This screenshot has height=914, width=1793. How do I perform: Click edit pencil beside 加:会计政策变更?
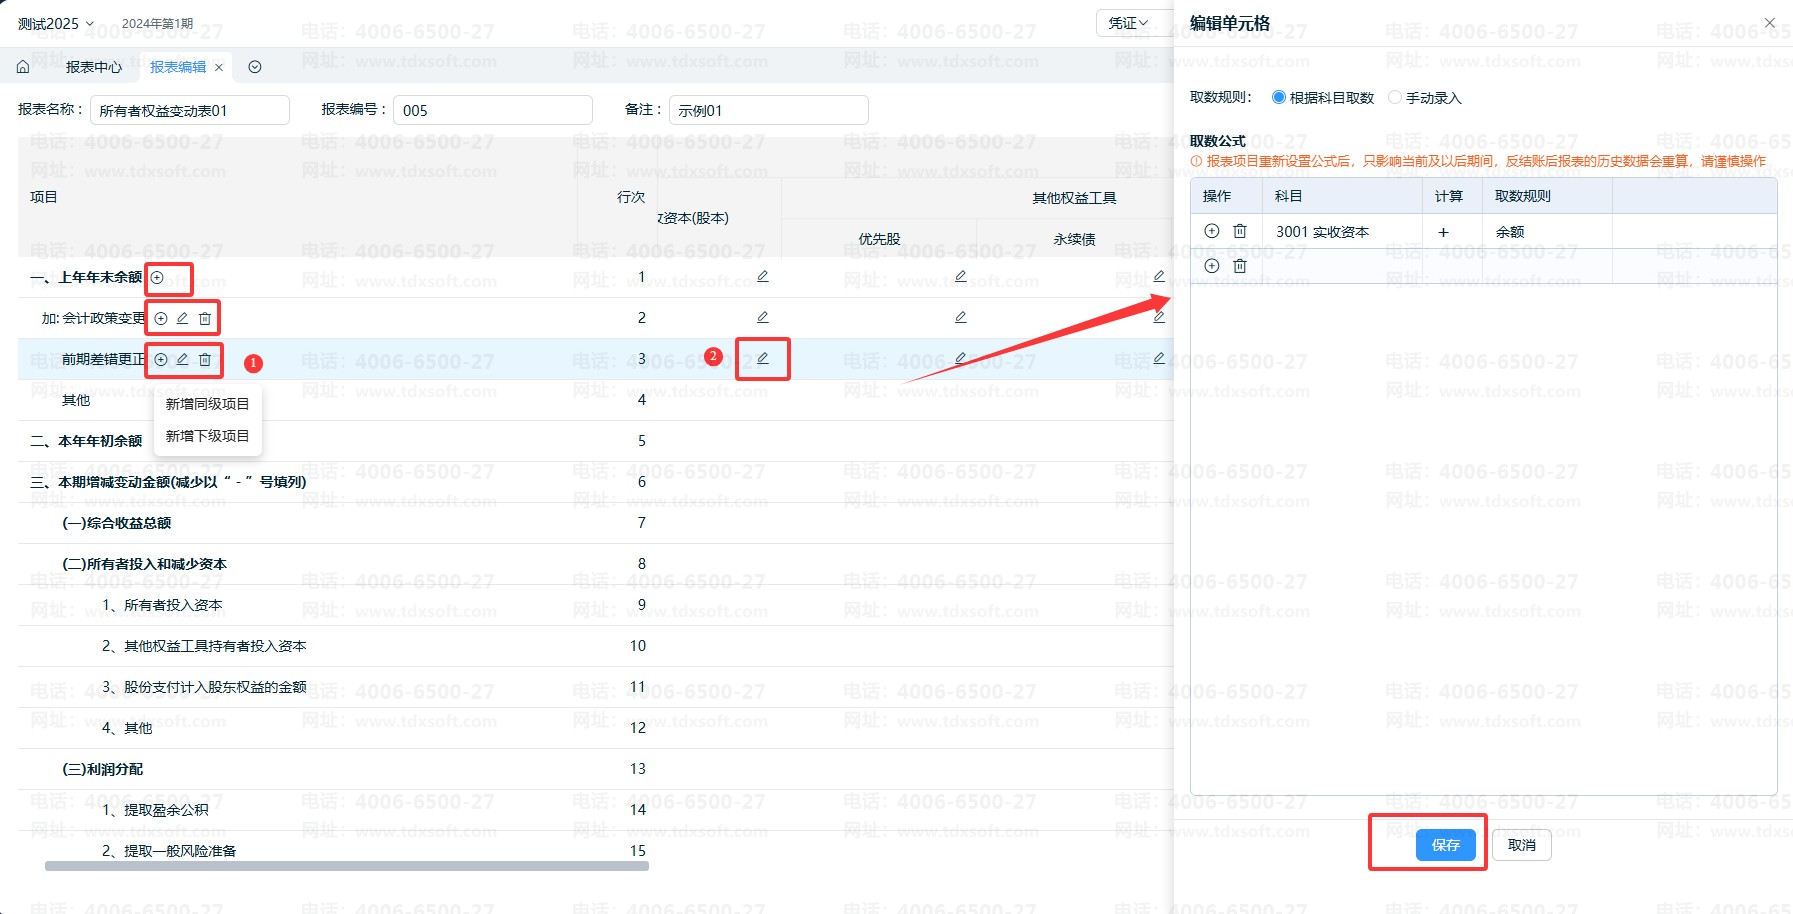click(183, 318)
